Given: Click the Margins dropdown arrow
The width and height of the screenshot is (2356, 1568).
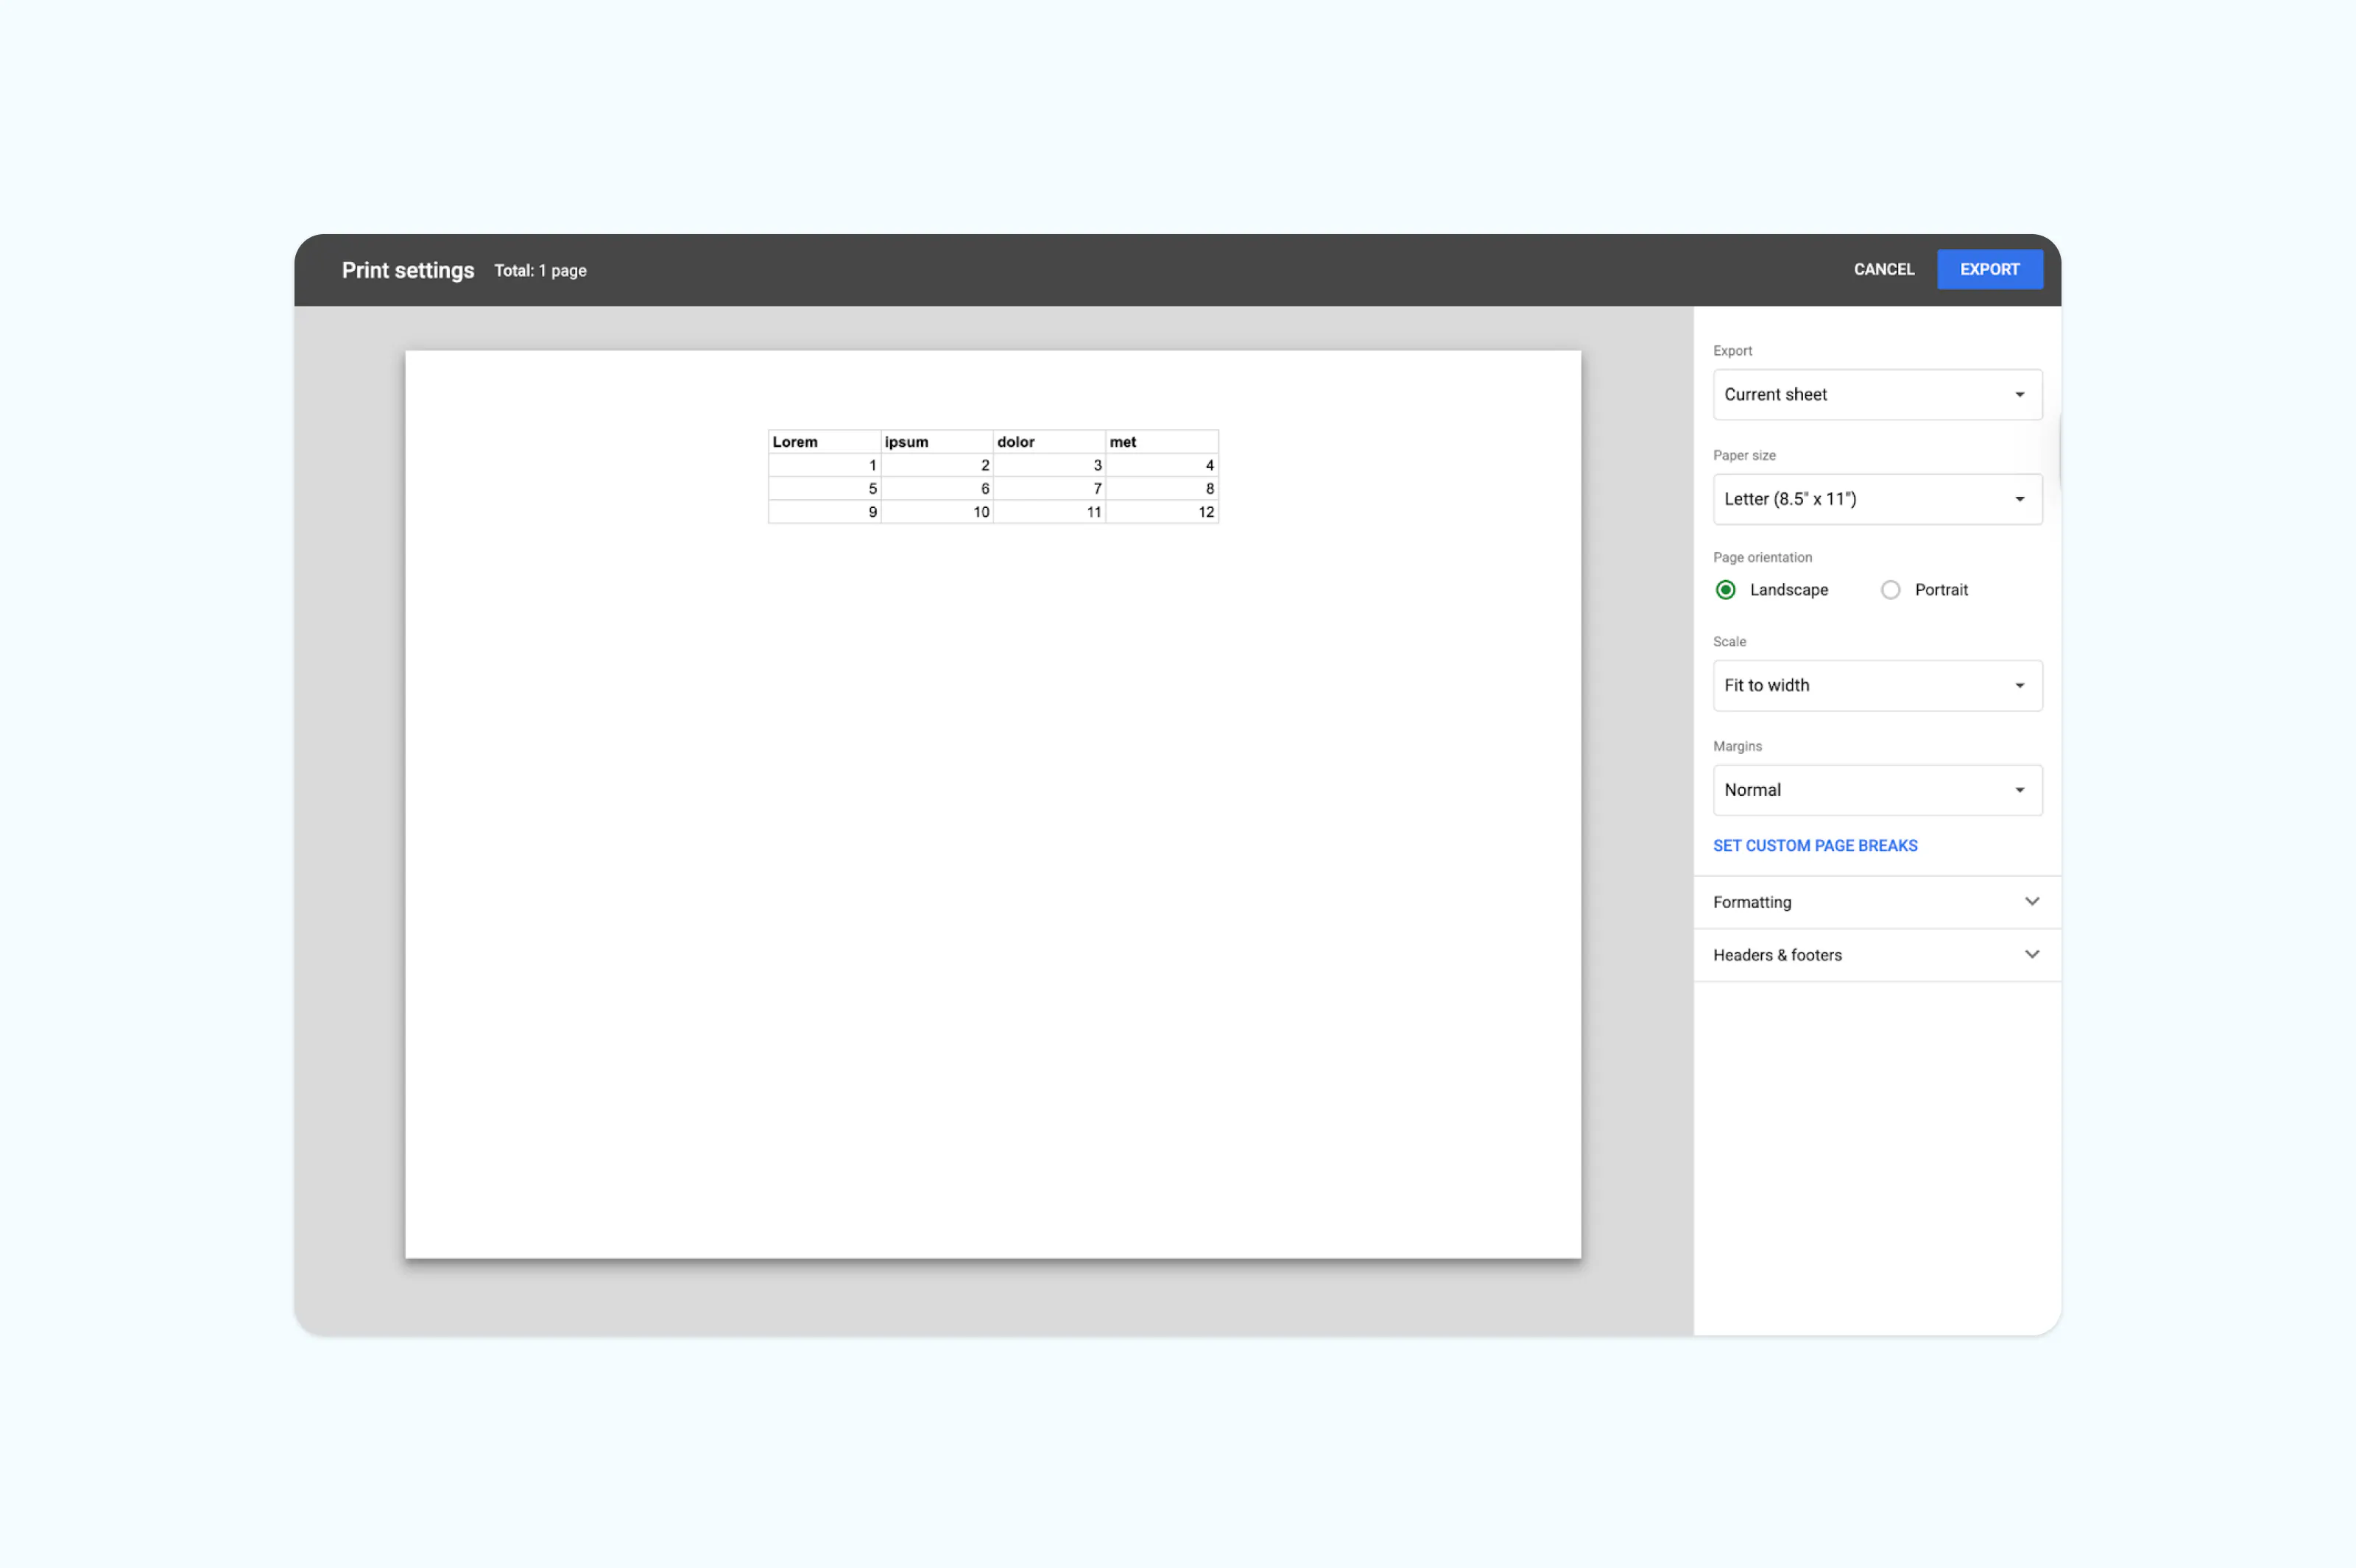Looking at the screenshot, I should point(2019,790).
